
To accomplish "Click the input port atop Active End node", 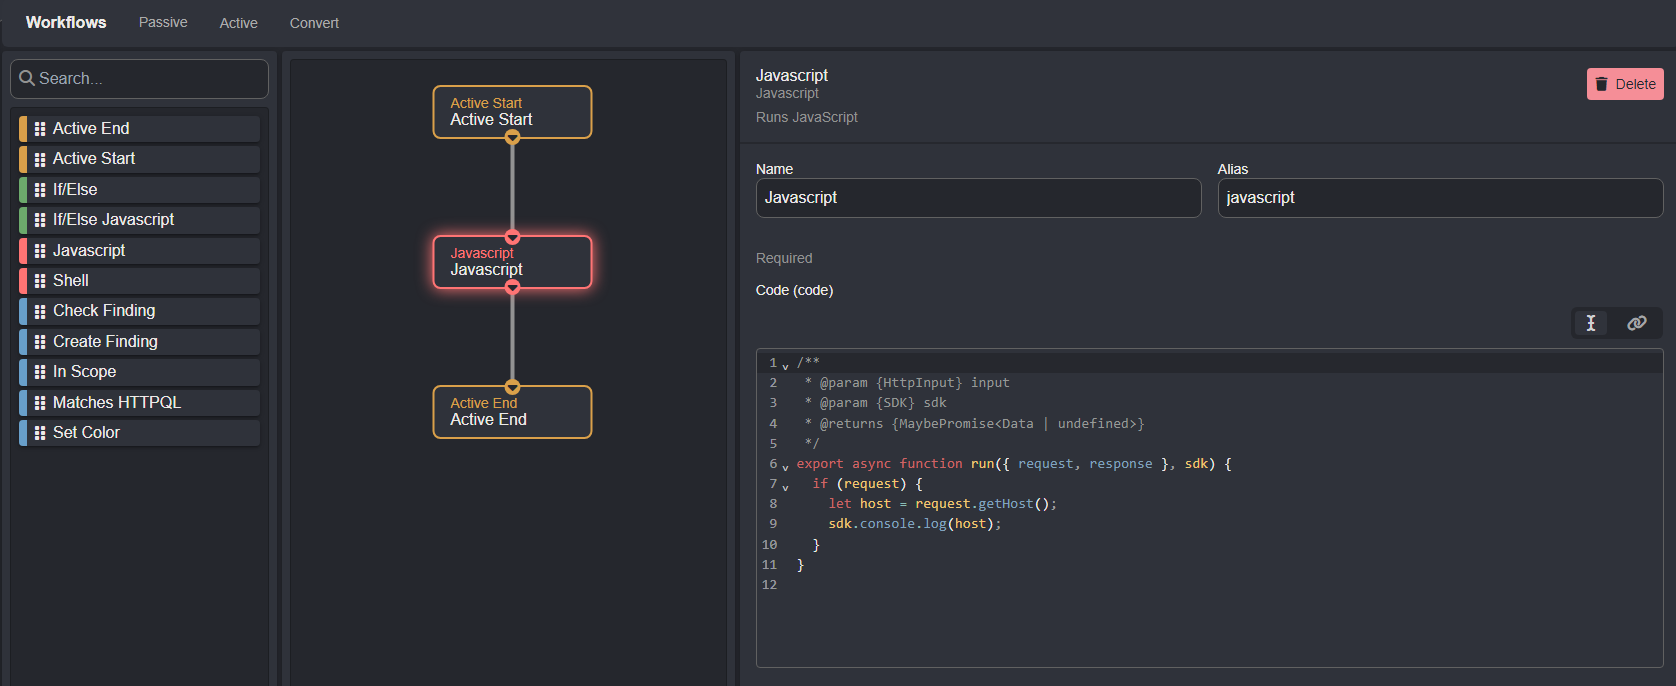I will [x=512, y=387].
